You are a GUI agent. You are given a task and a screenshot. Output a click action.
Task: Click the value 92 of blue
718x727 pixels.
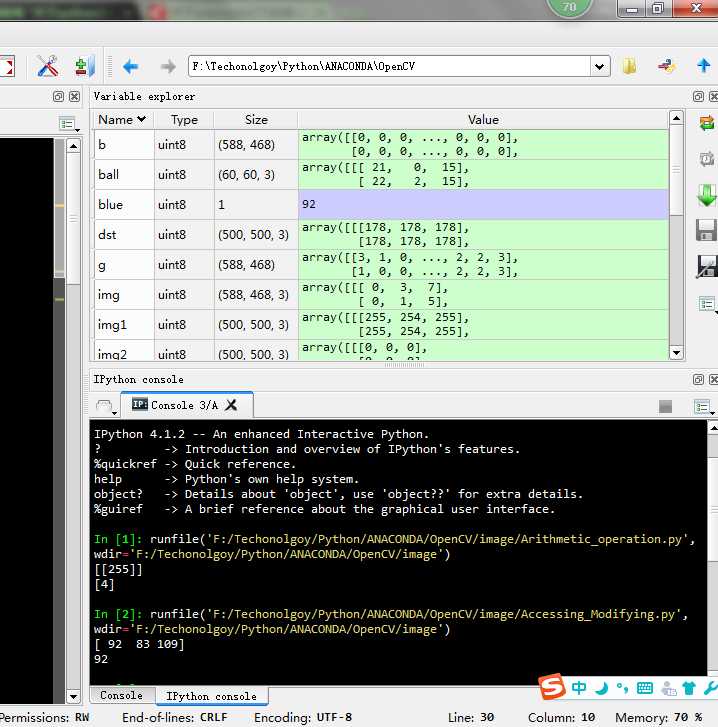point(483,204)
